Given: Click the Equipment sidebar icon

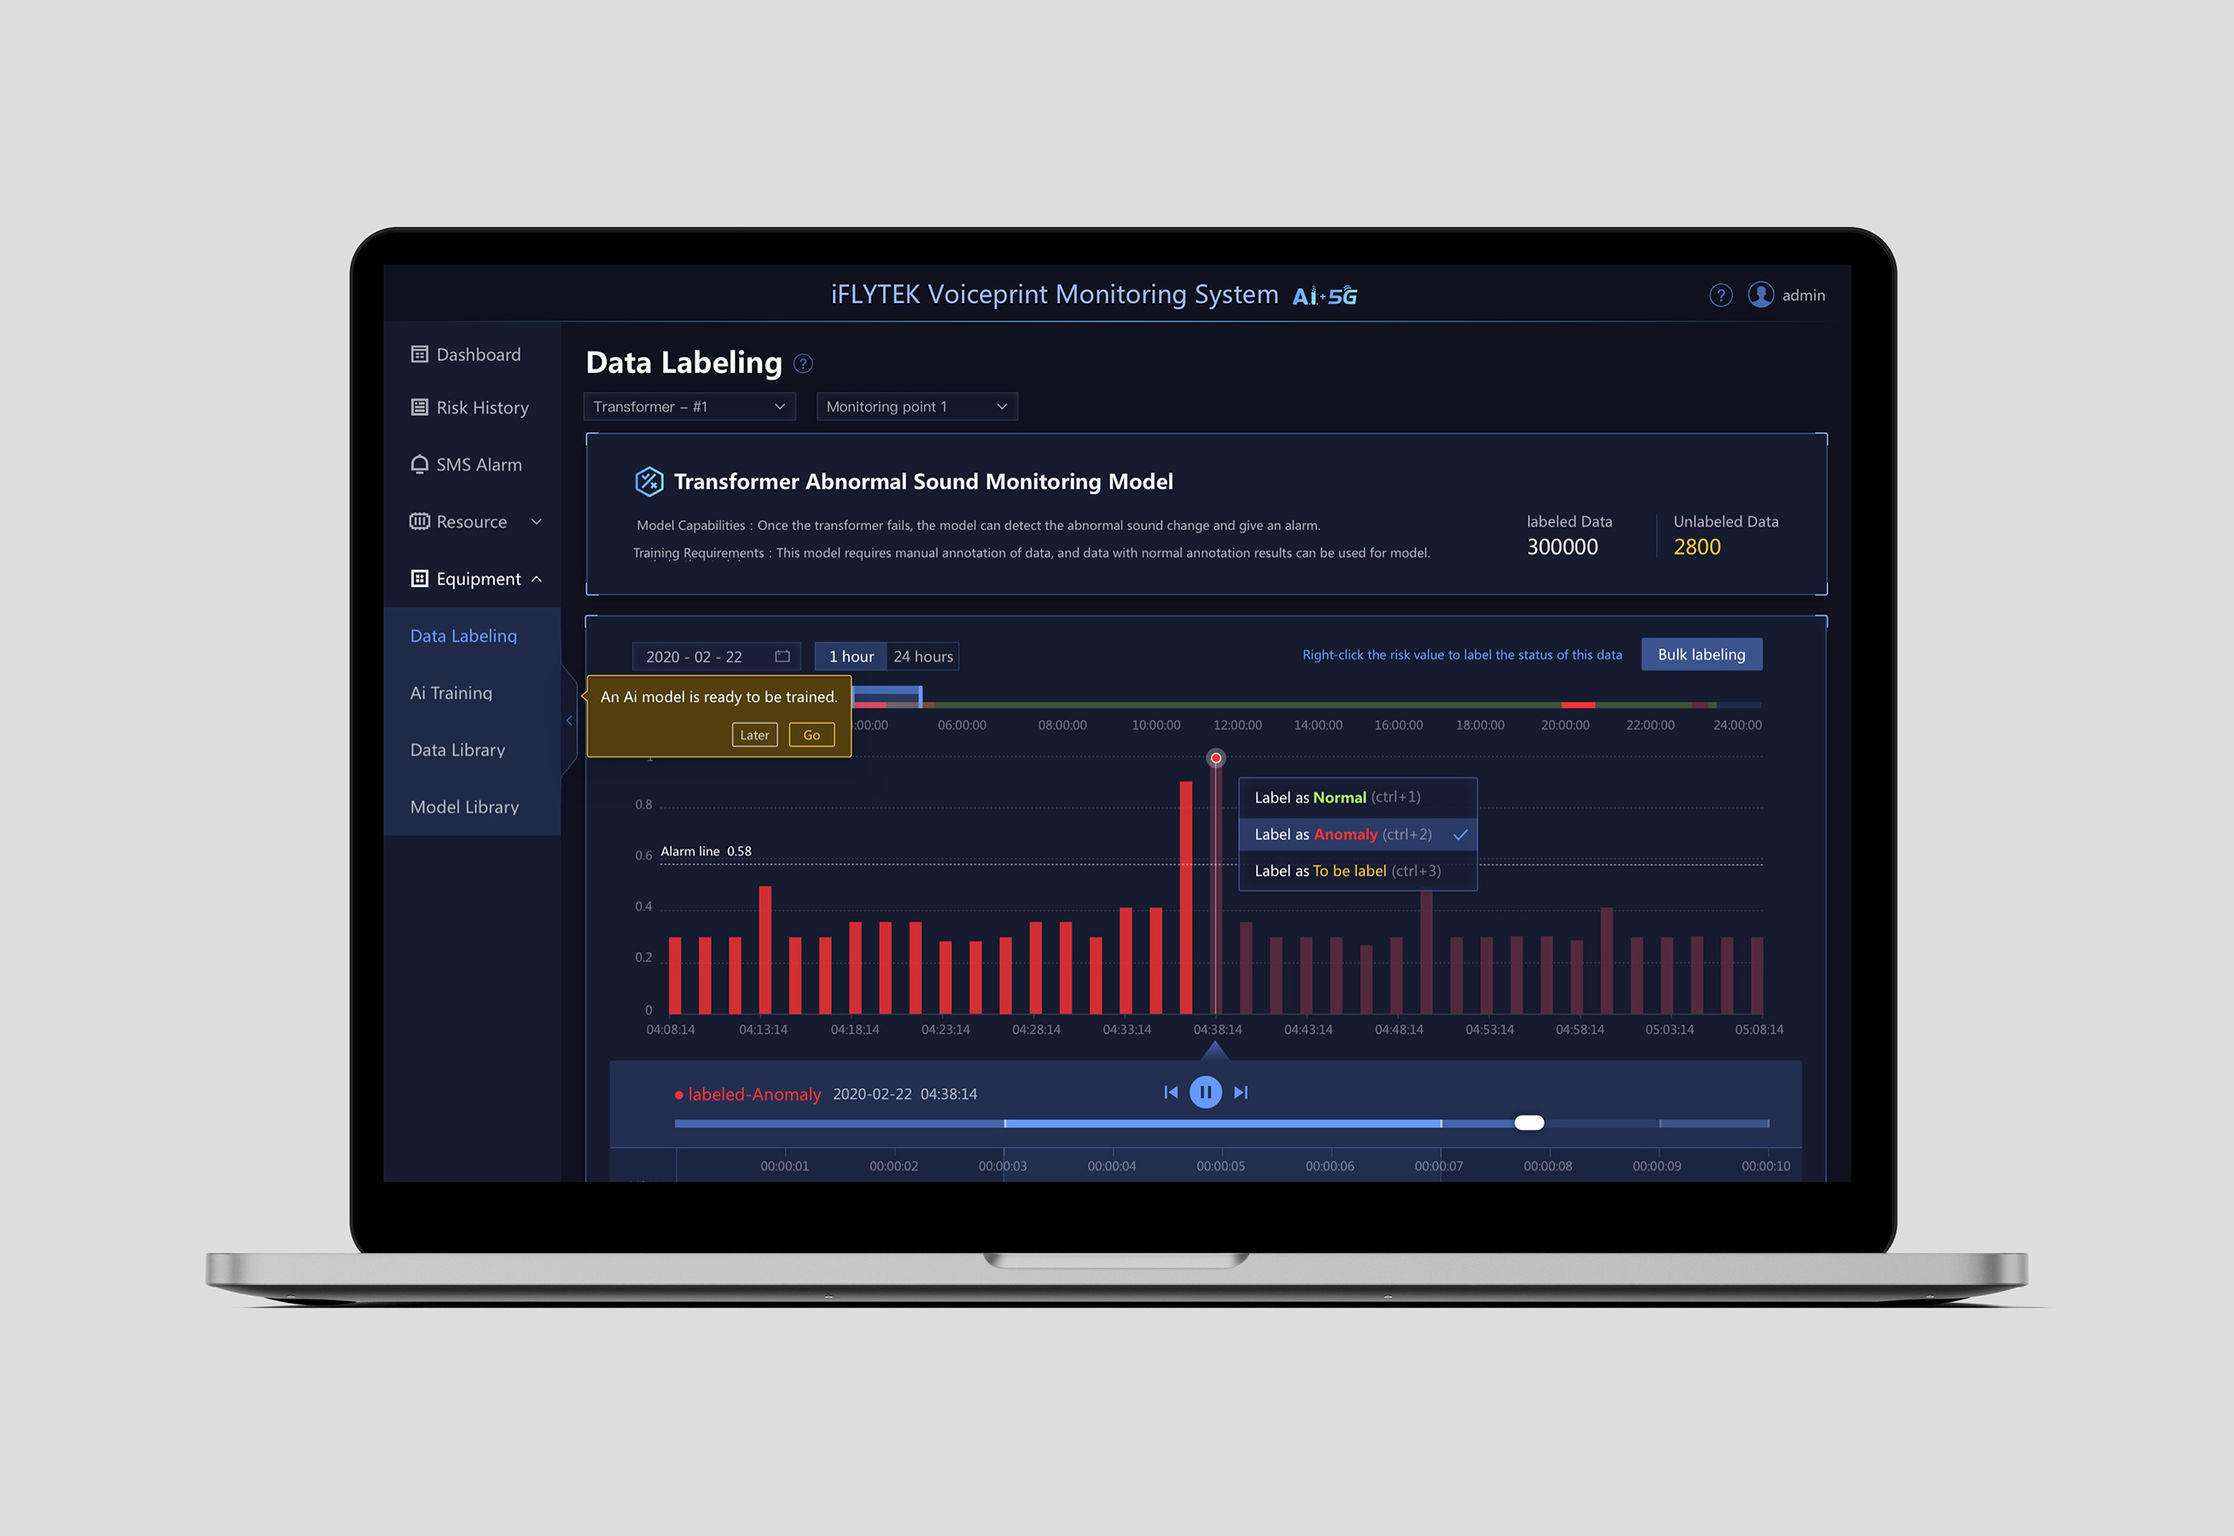Looking at the screenshot, I should click(413, 579).
